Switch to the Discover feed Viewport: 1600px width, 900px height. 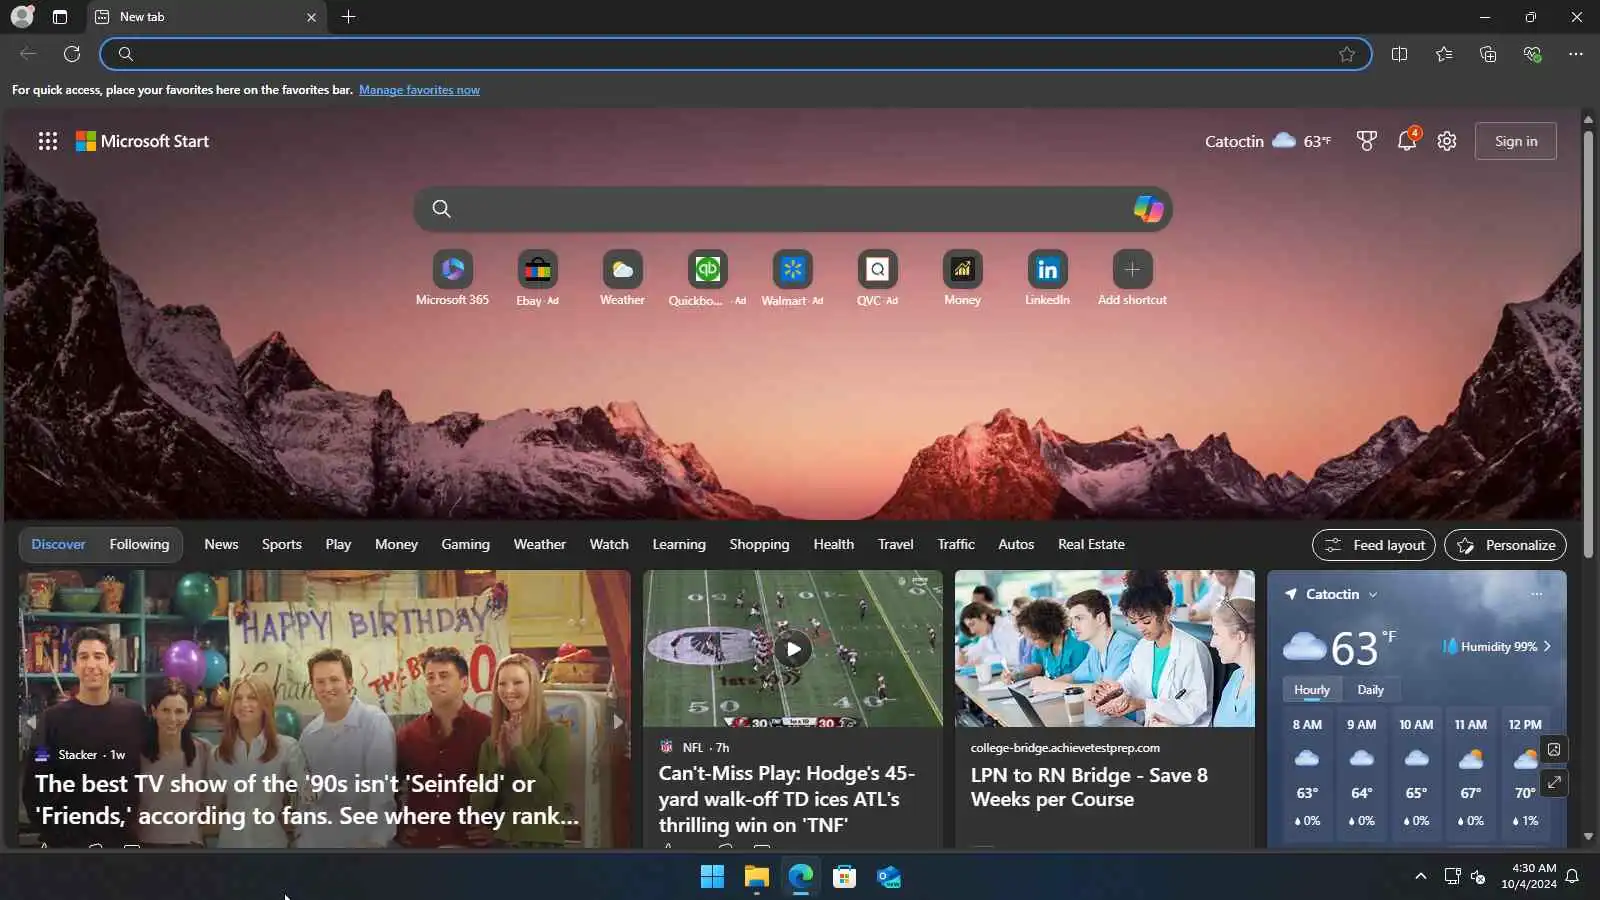[58, 544]
